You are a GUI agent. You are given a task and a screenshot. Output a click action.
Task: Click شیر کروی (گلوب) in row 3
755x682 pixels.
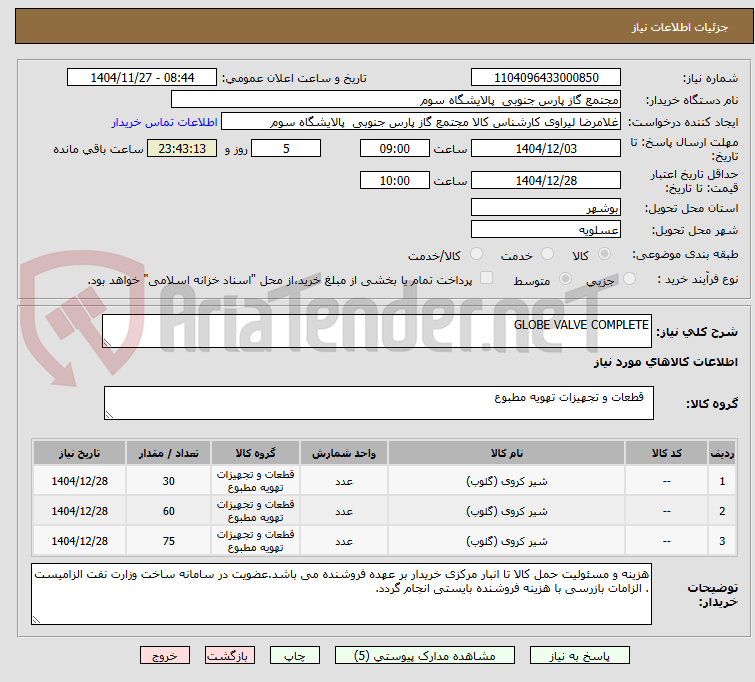(x=507, y=541)
